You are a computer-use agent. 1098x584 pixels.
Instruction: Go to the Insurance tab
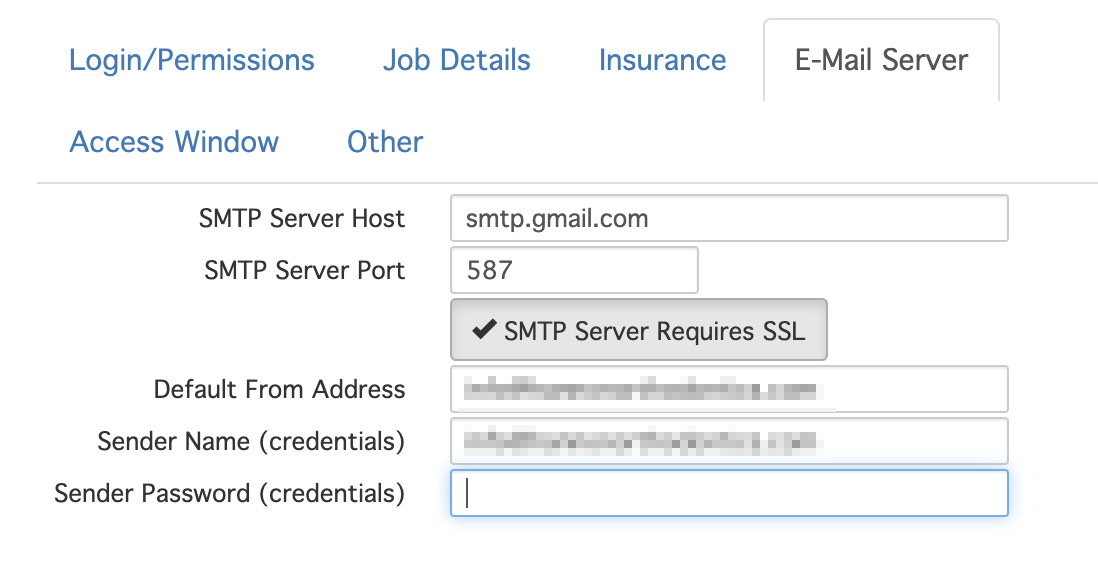(662, 60)
